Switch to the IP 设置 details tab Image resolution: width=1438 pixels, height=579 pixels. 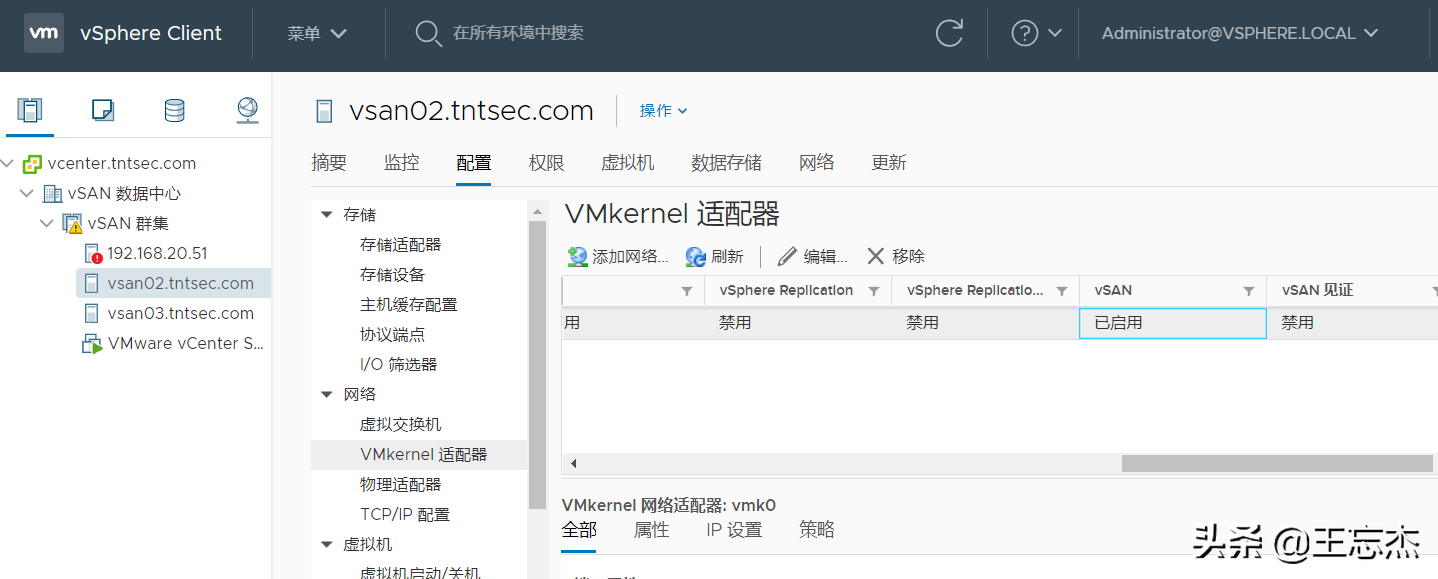tap(734, 530)
